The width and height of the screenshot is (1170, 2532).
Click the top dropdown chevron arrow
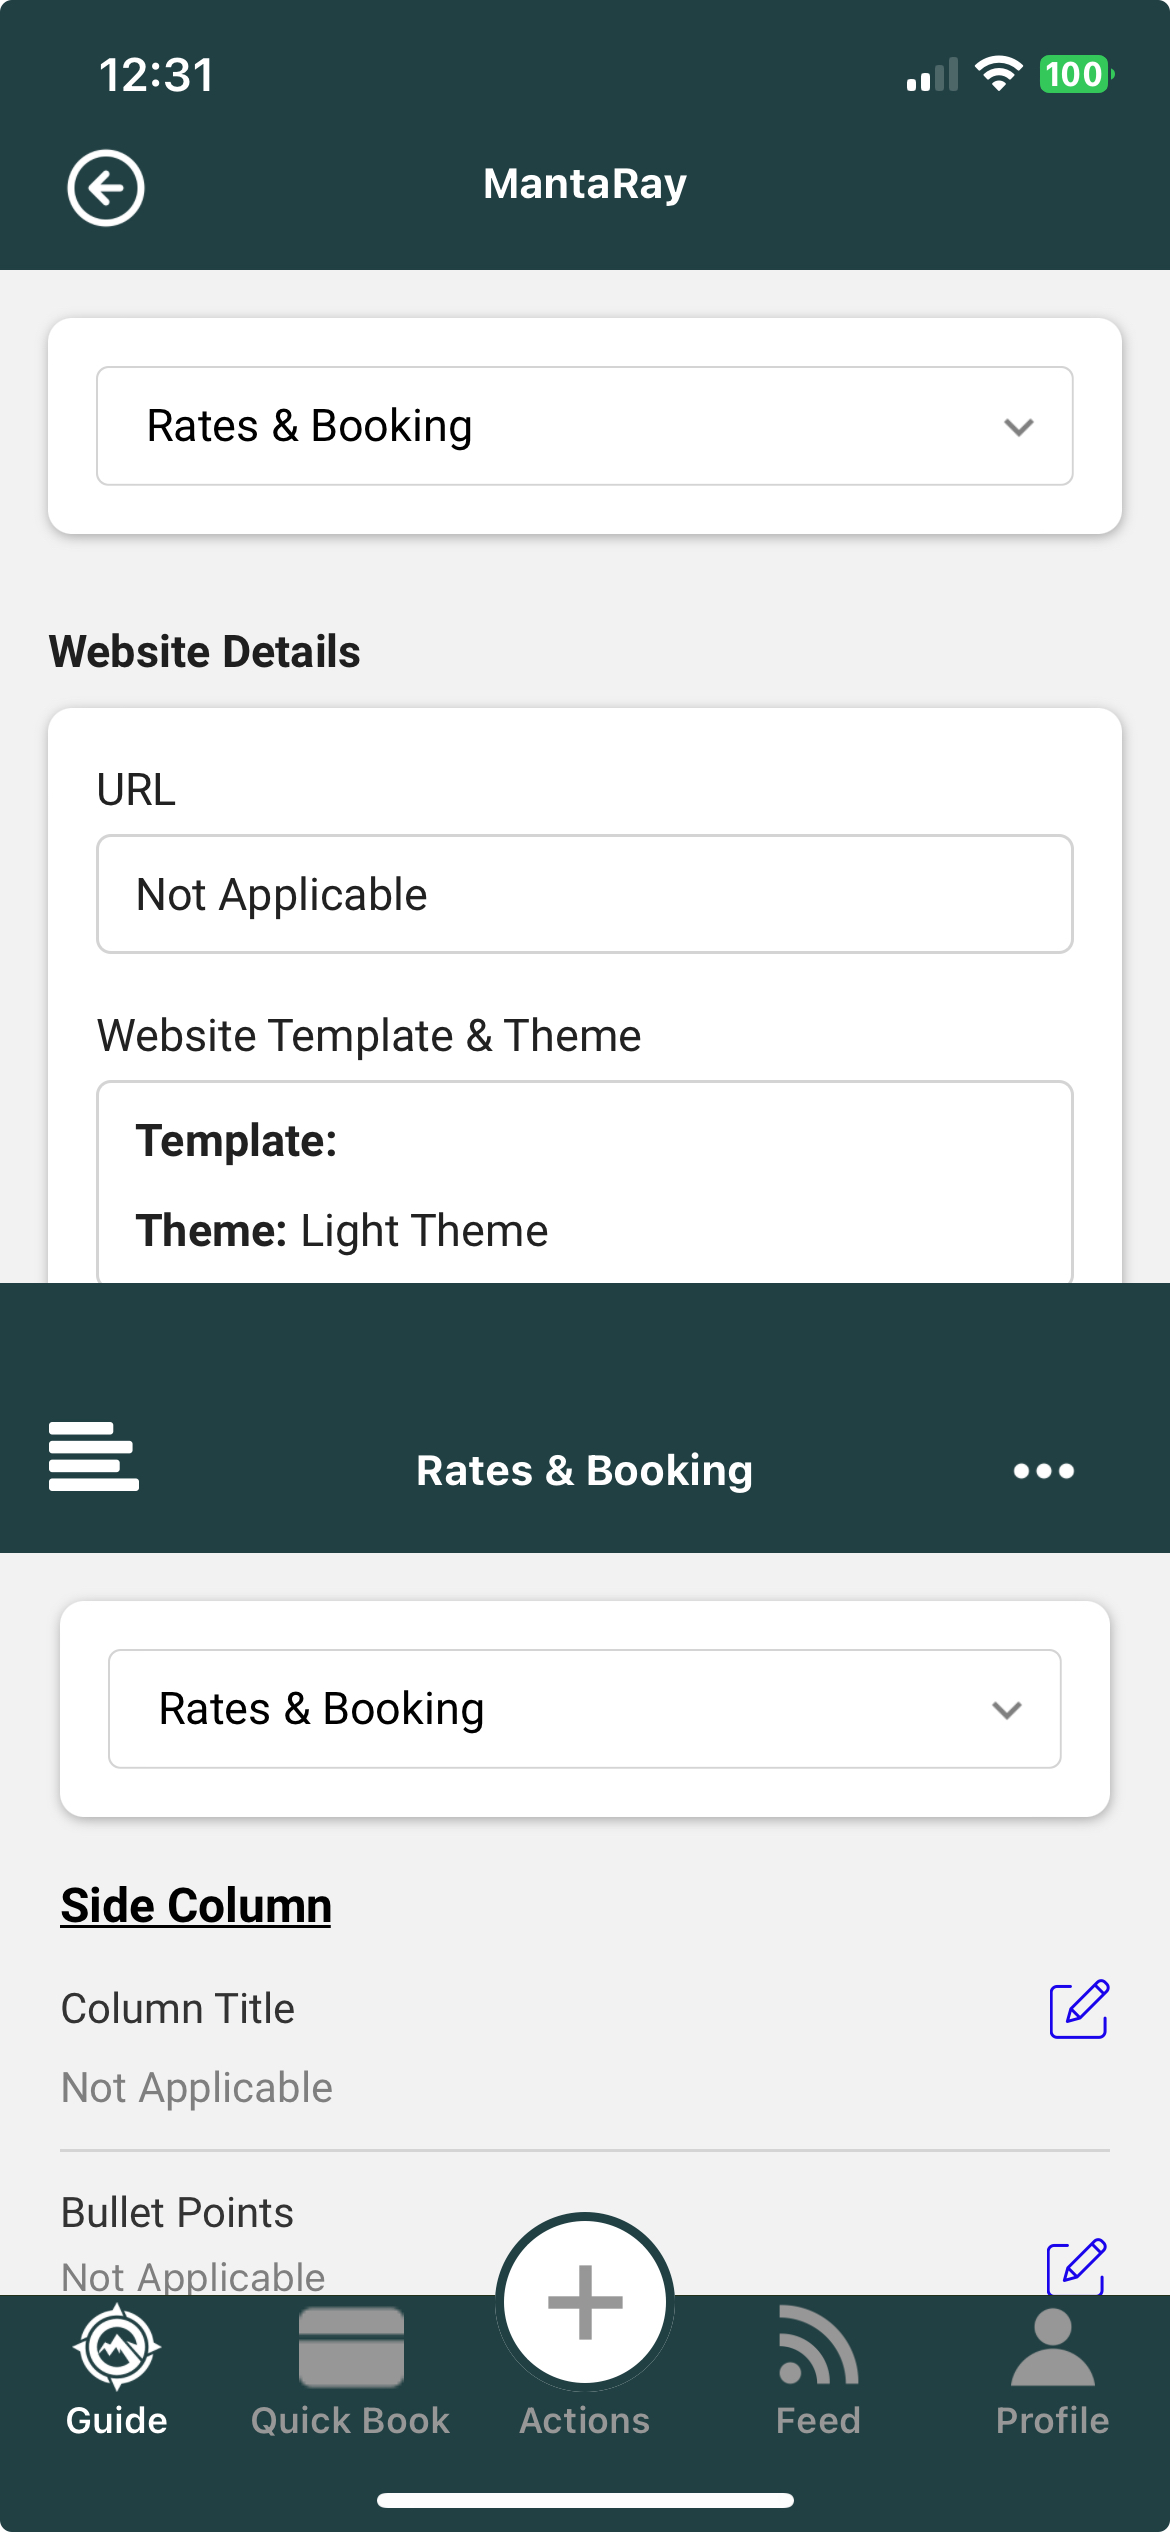(1018, 427)
